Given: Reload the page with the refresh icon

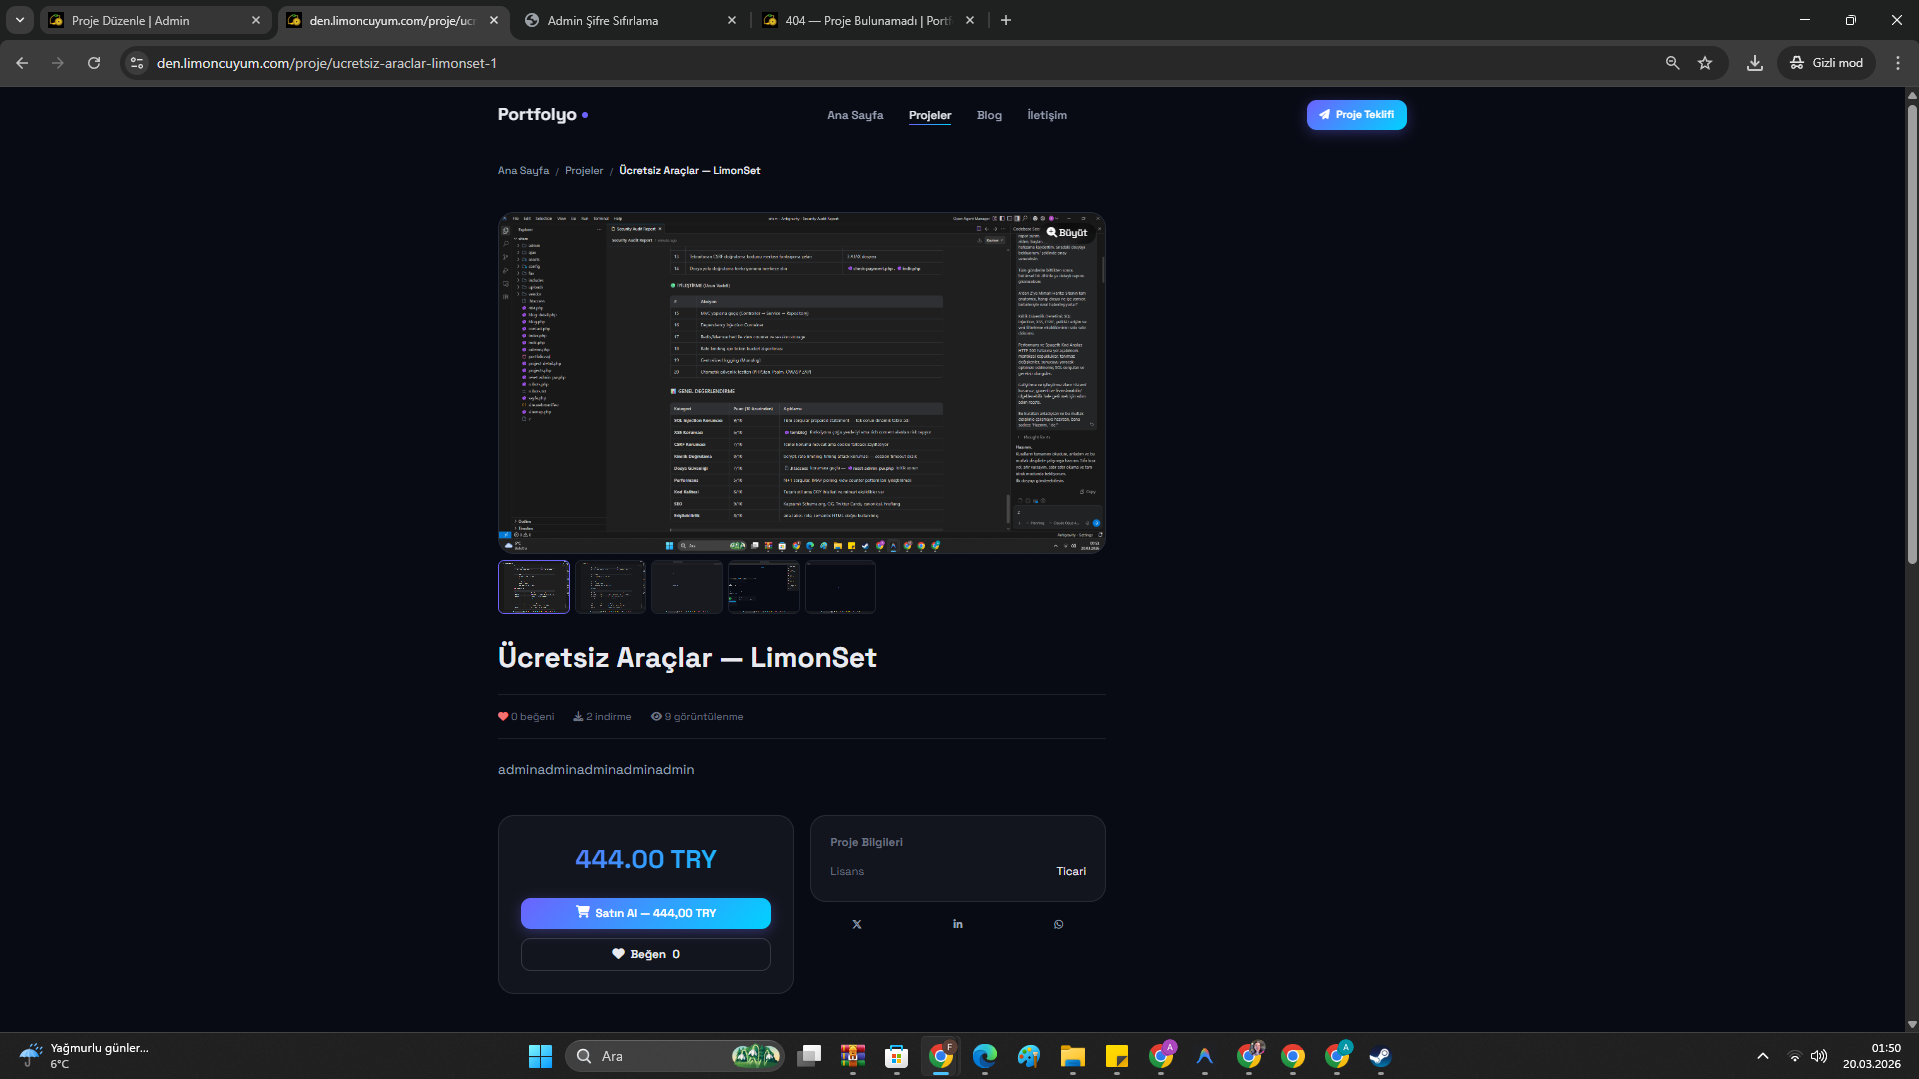Looking at the screenshot, I should (94, 63).
